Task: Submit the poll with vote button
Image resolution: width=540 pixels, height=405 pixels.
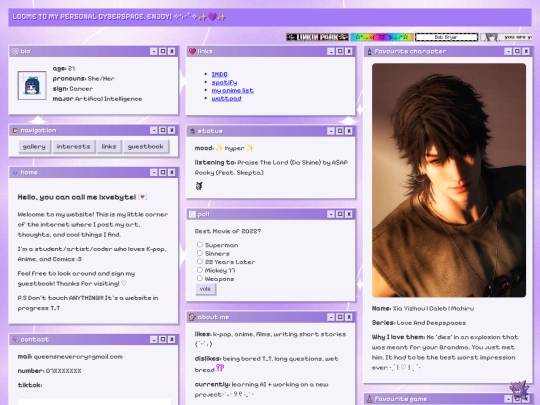Action: coord(205,289)
